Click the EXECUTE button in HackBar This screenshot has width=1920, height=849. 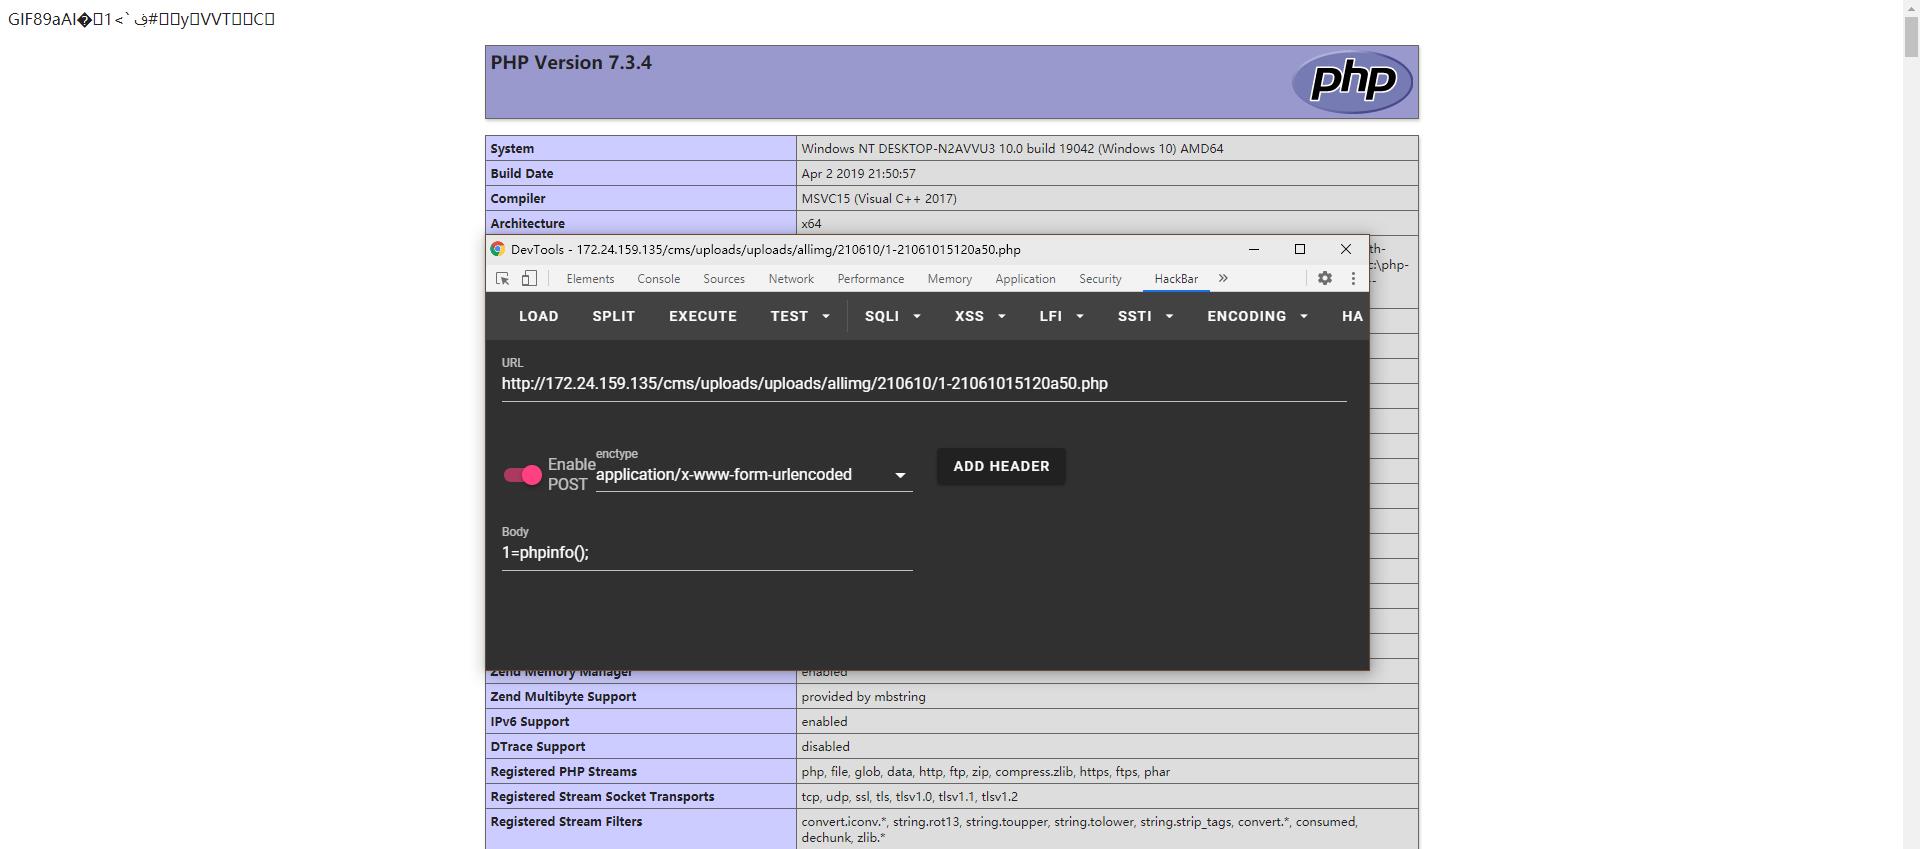click(x=703, y=316)
